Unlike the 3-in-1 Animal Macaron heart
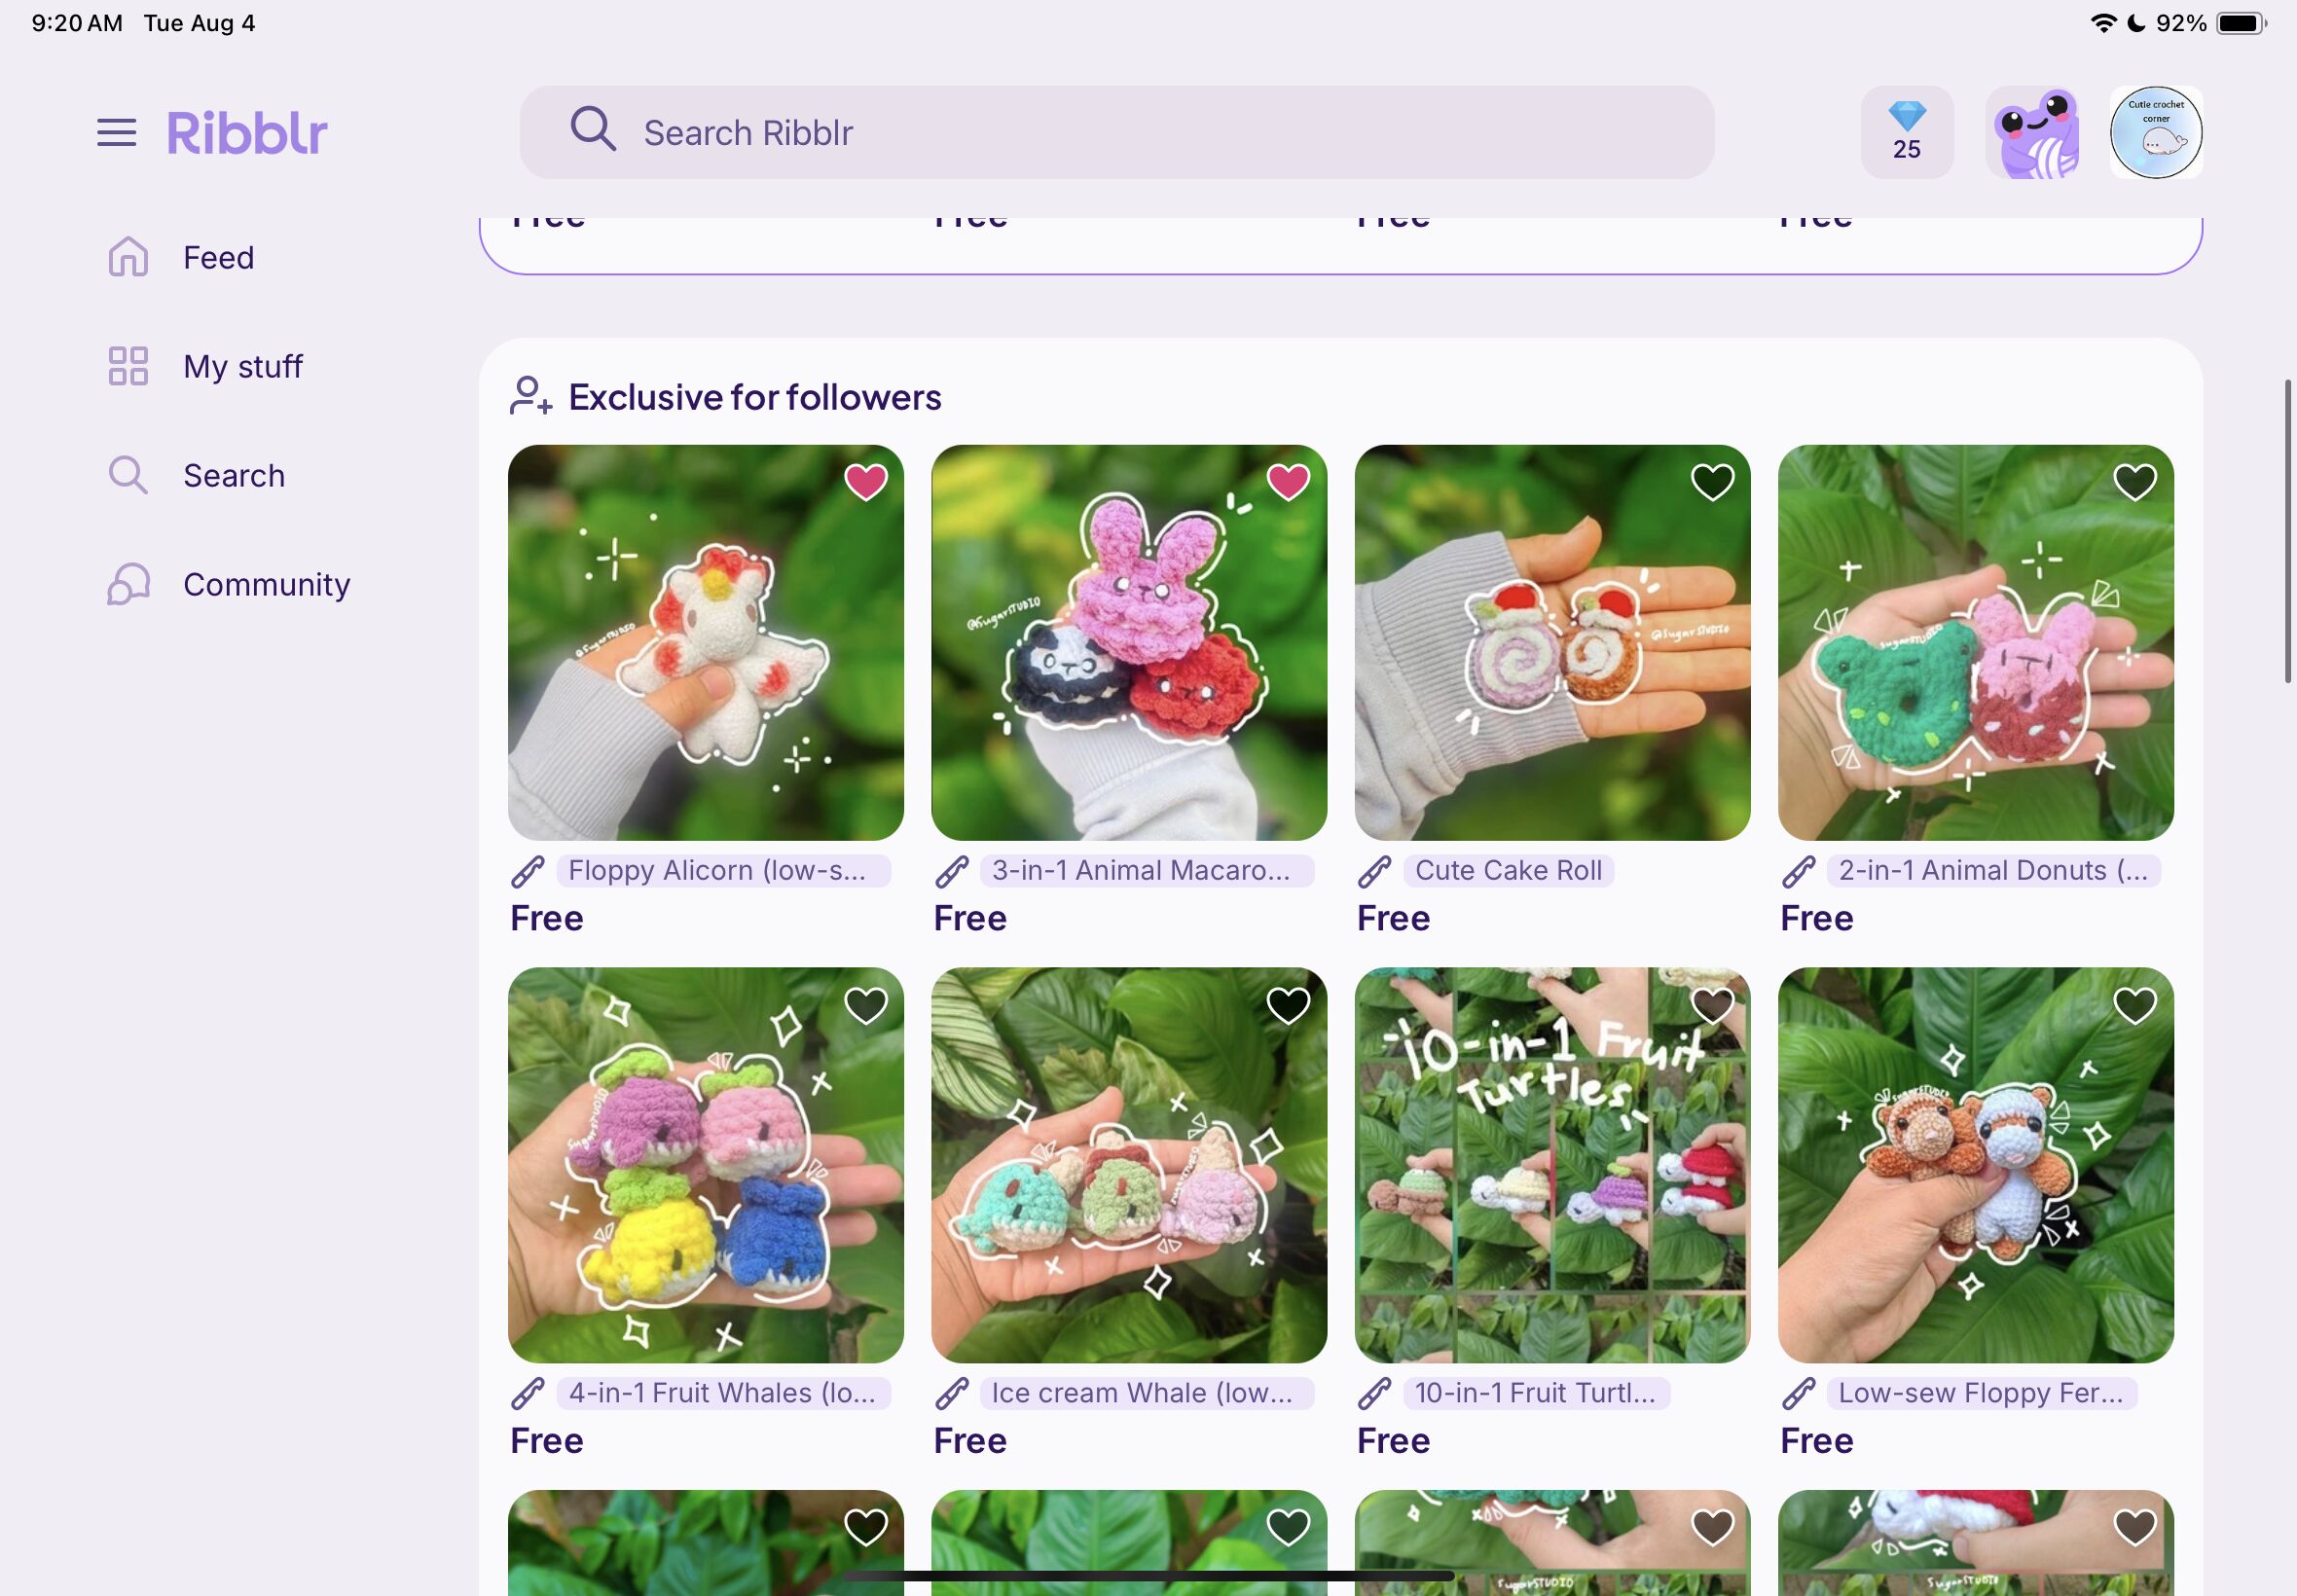Viewport: 2297px width, 1596px height. (1288, 482)
